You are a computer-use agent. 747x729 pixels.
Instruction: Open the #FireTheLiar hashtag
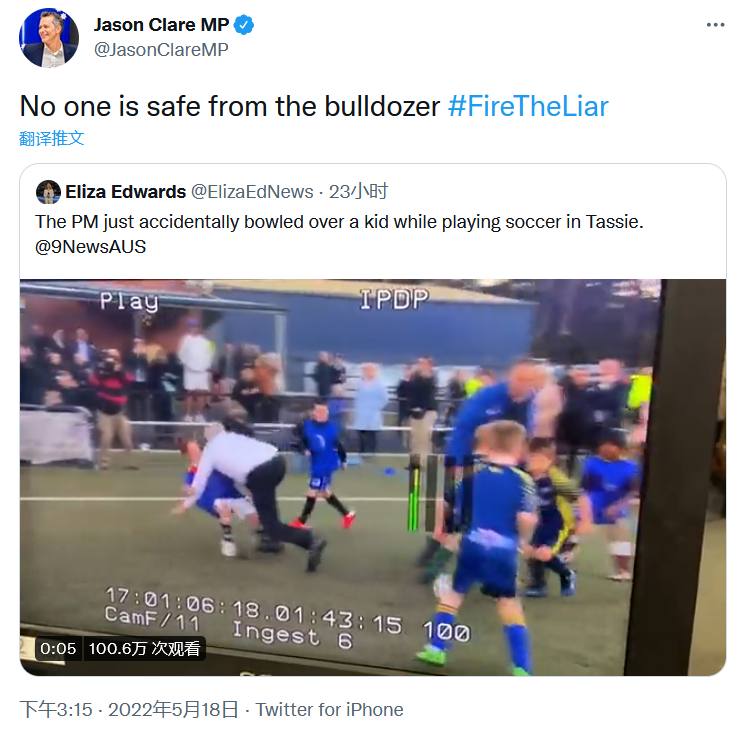pyautogui.click(x=527, y=107)
